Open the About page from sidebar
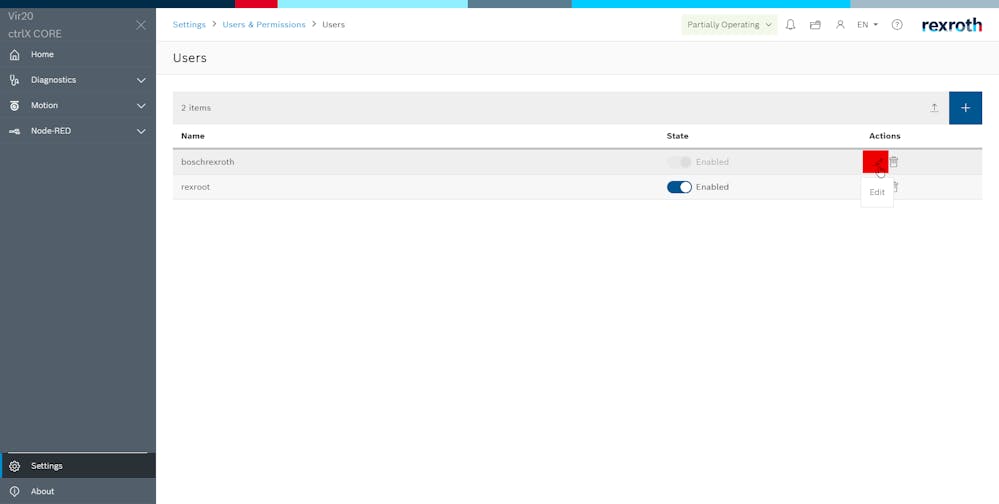Image resolution: width=999 pixels, height=504 pixels. [x=78, y=491]
